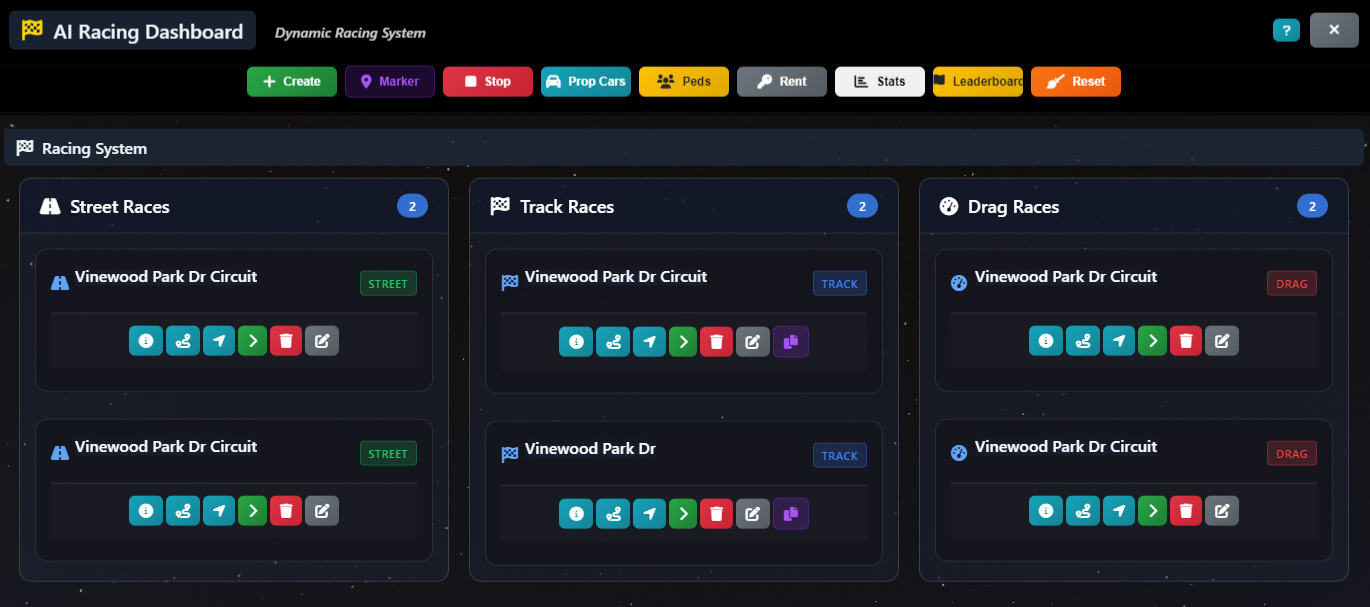This screenshot has height=607, width=1370.
Task: Open the help panel via question mark
Action: pyautogui.click(x=1286, y=30)
